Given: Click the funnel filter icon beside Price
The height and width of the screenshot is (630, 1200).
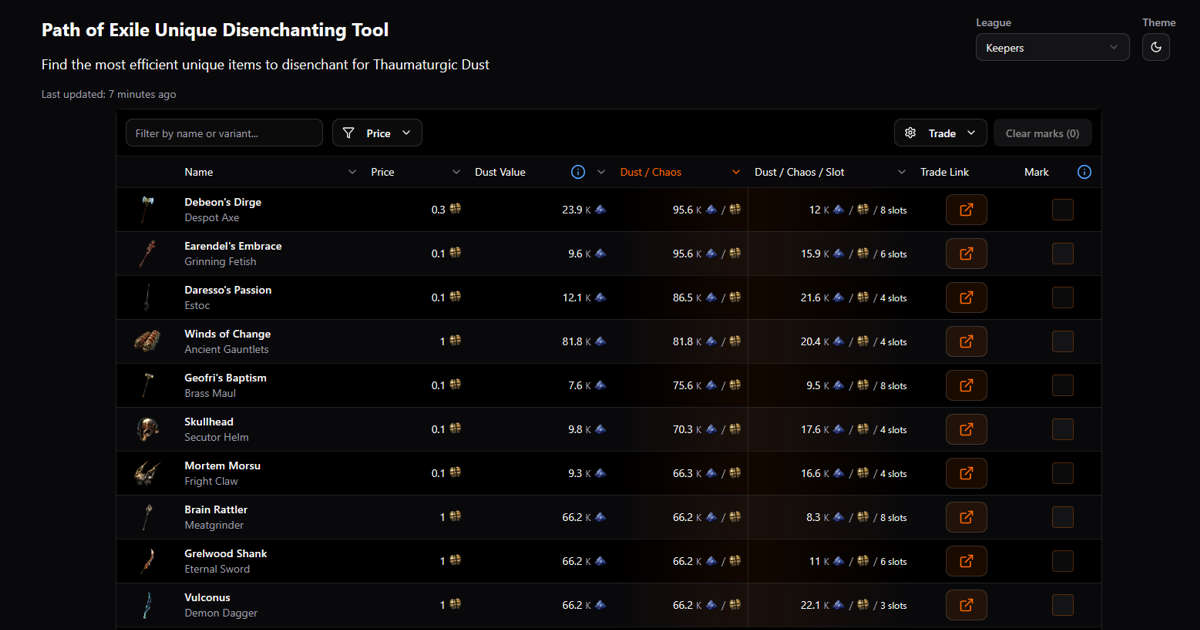Looking at the screenshot, I should point(348,132).
